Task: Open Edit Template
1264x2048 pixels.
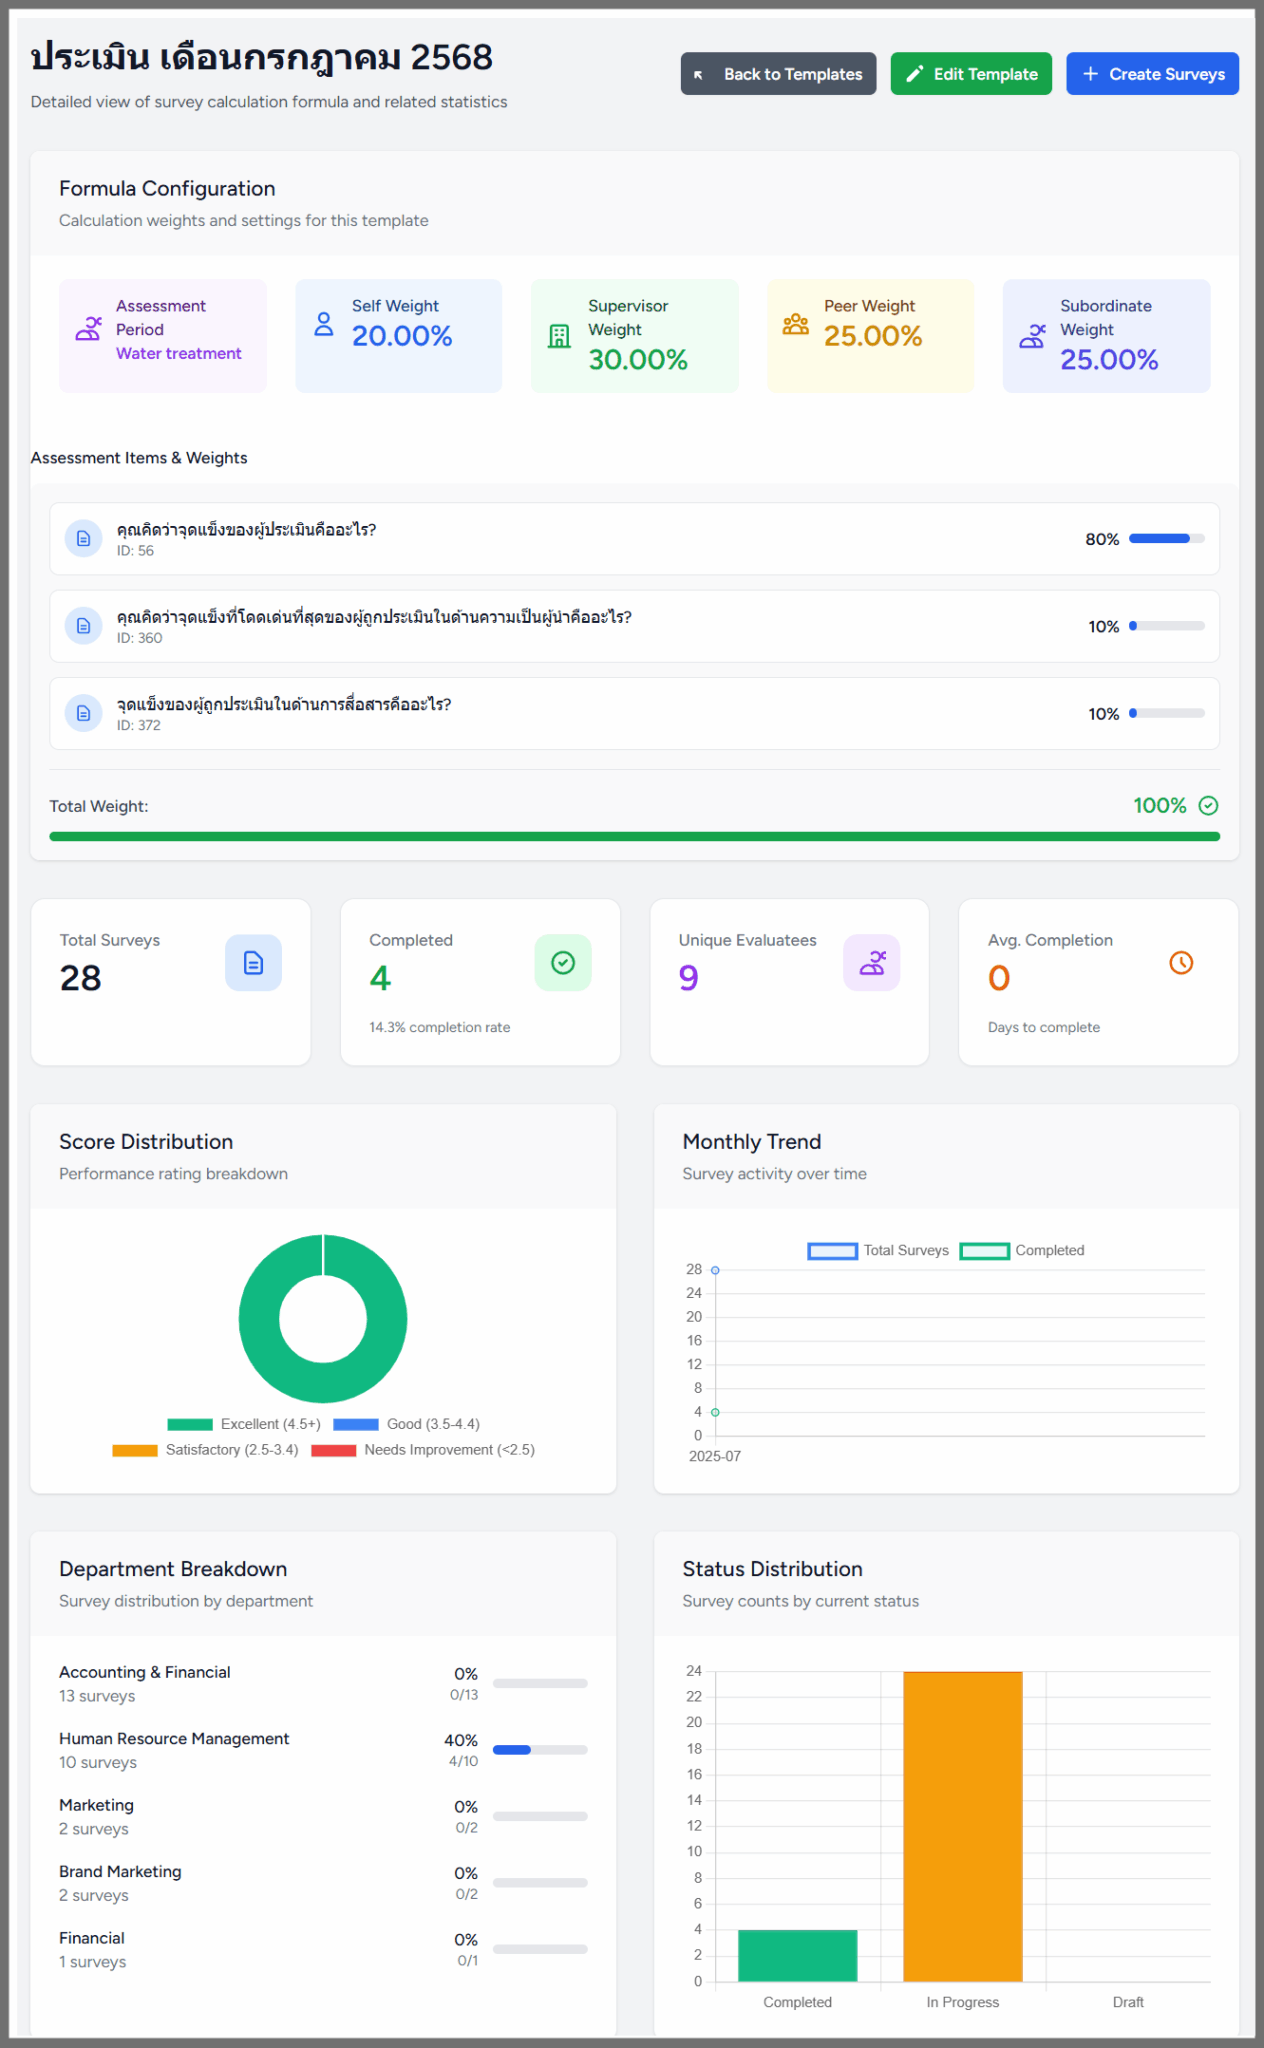Action: pyautogui.click(x=970, y=74)
